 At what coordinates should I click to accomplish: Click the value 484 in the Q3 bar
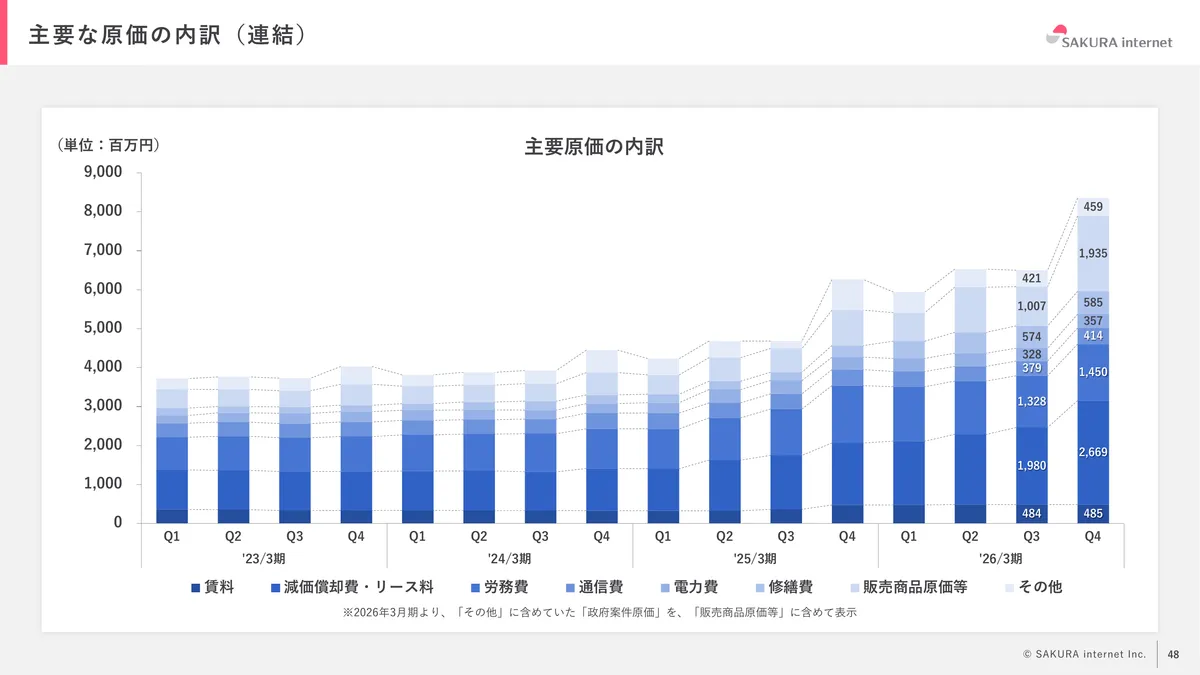[1032, 513]
